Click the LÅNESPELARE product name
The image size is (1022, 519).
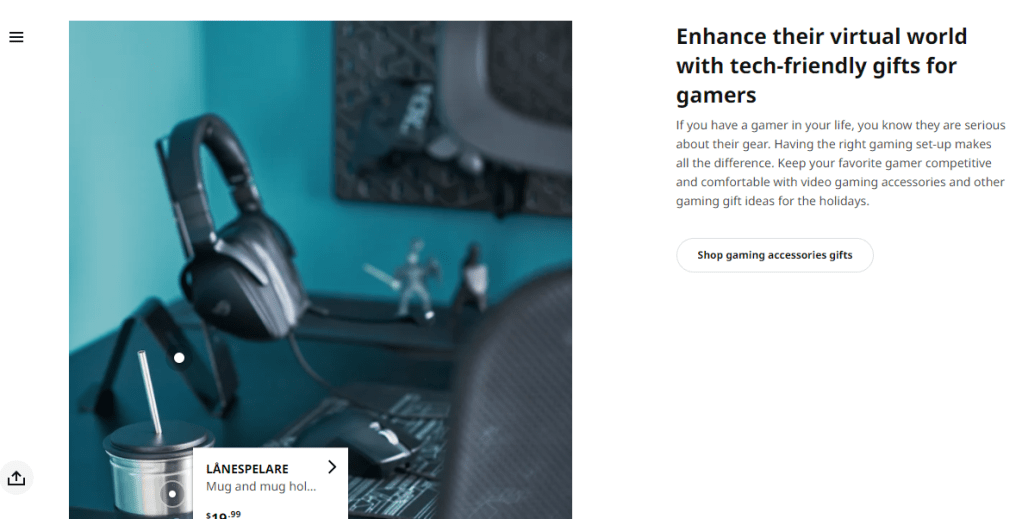coord(247,469)
